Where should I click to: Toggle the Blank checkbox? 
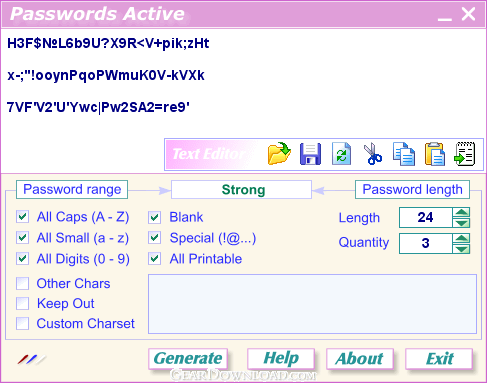point(154,217)
